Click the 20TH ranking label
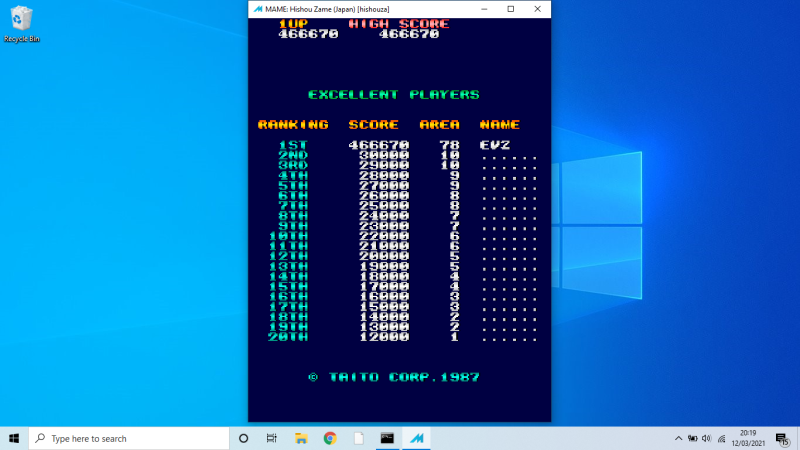The image size is (800, 450). (x=288, y=337)
